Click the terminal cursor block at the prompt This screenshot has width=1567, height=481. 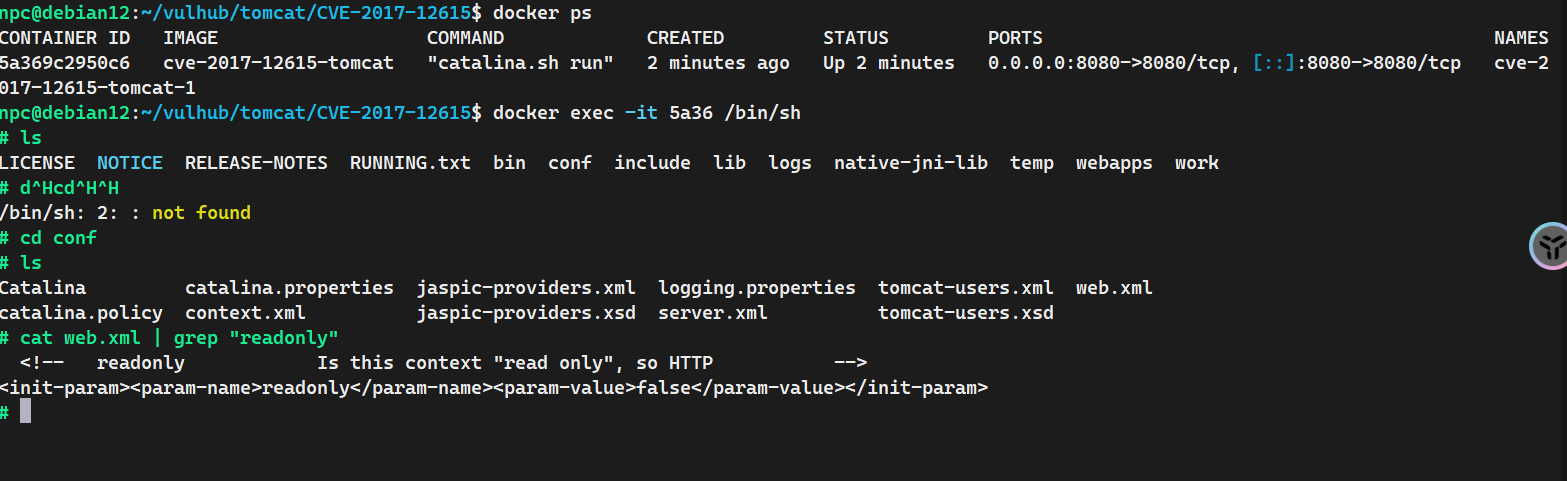[x=26, y=412]
